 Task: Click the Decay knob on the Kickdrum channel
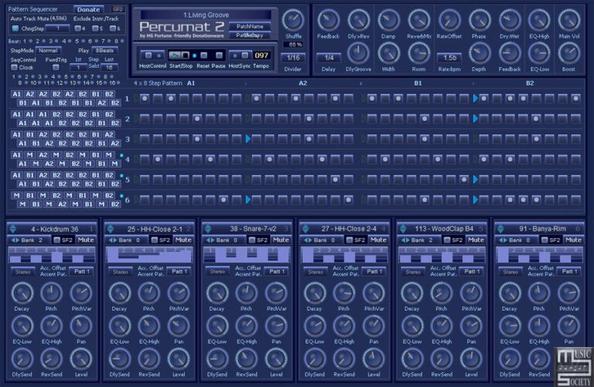click(22, 293)
